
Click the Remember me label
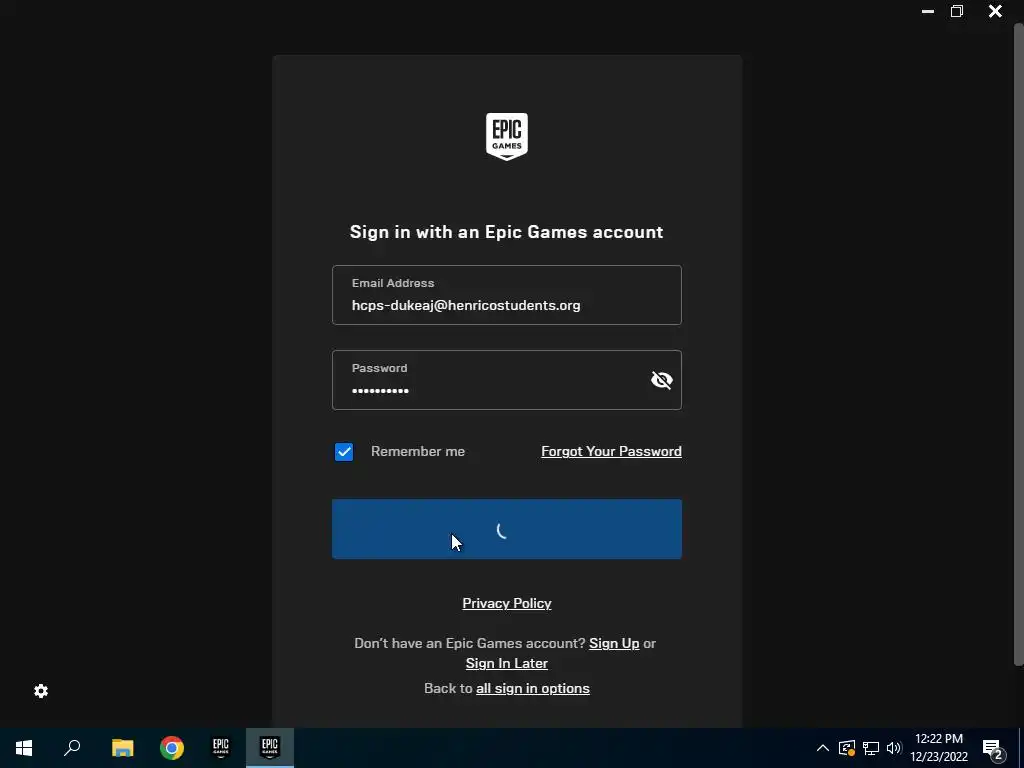pos(418,451)
